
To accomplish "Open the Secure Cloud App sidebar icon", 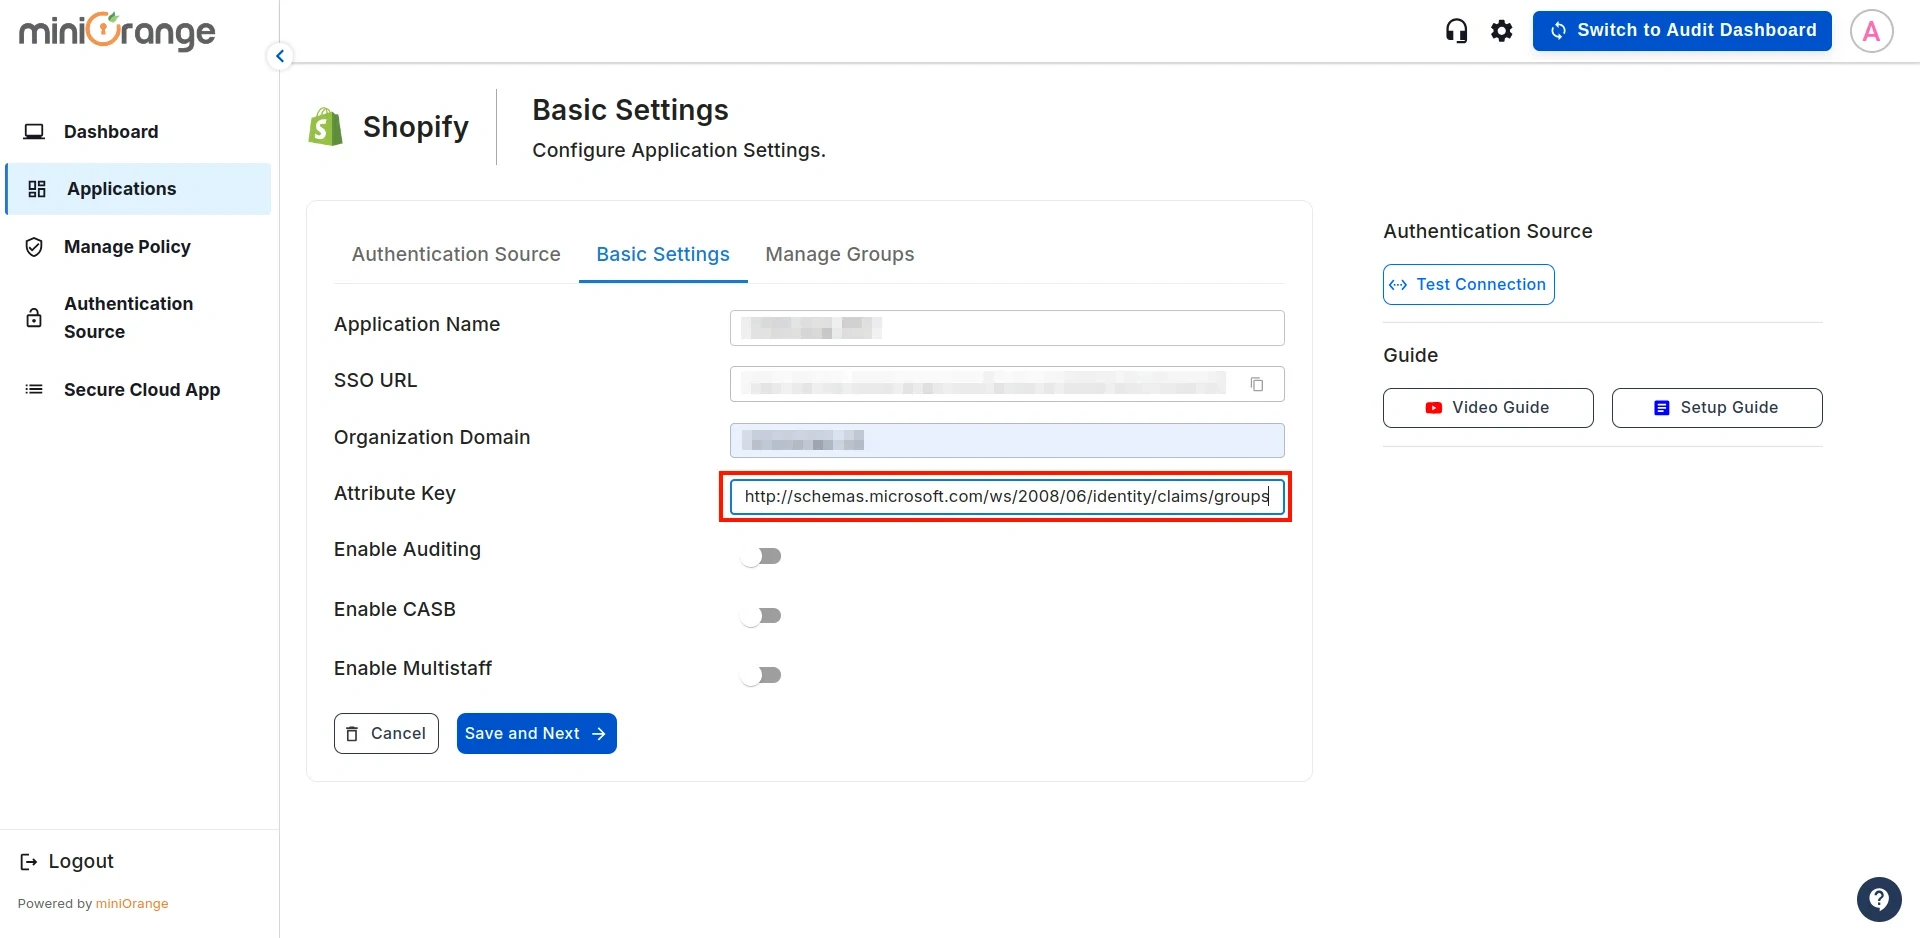I will (33, 389).
